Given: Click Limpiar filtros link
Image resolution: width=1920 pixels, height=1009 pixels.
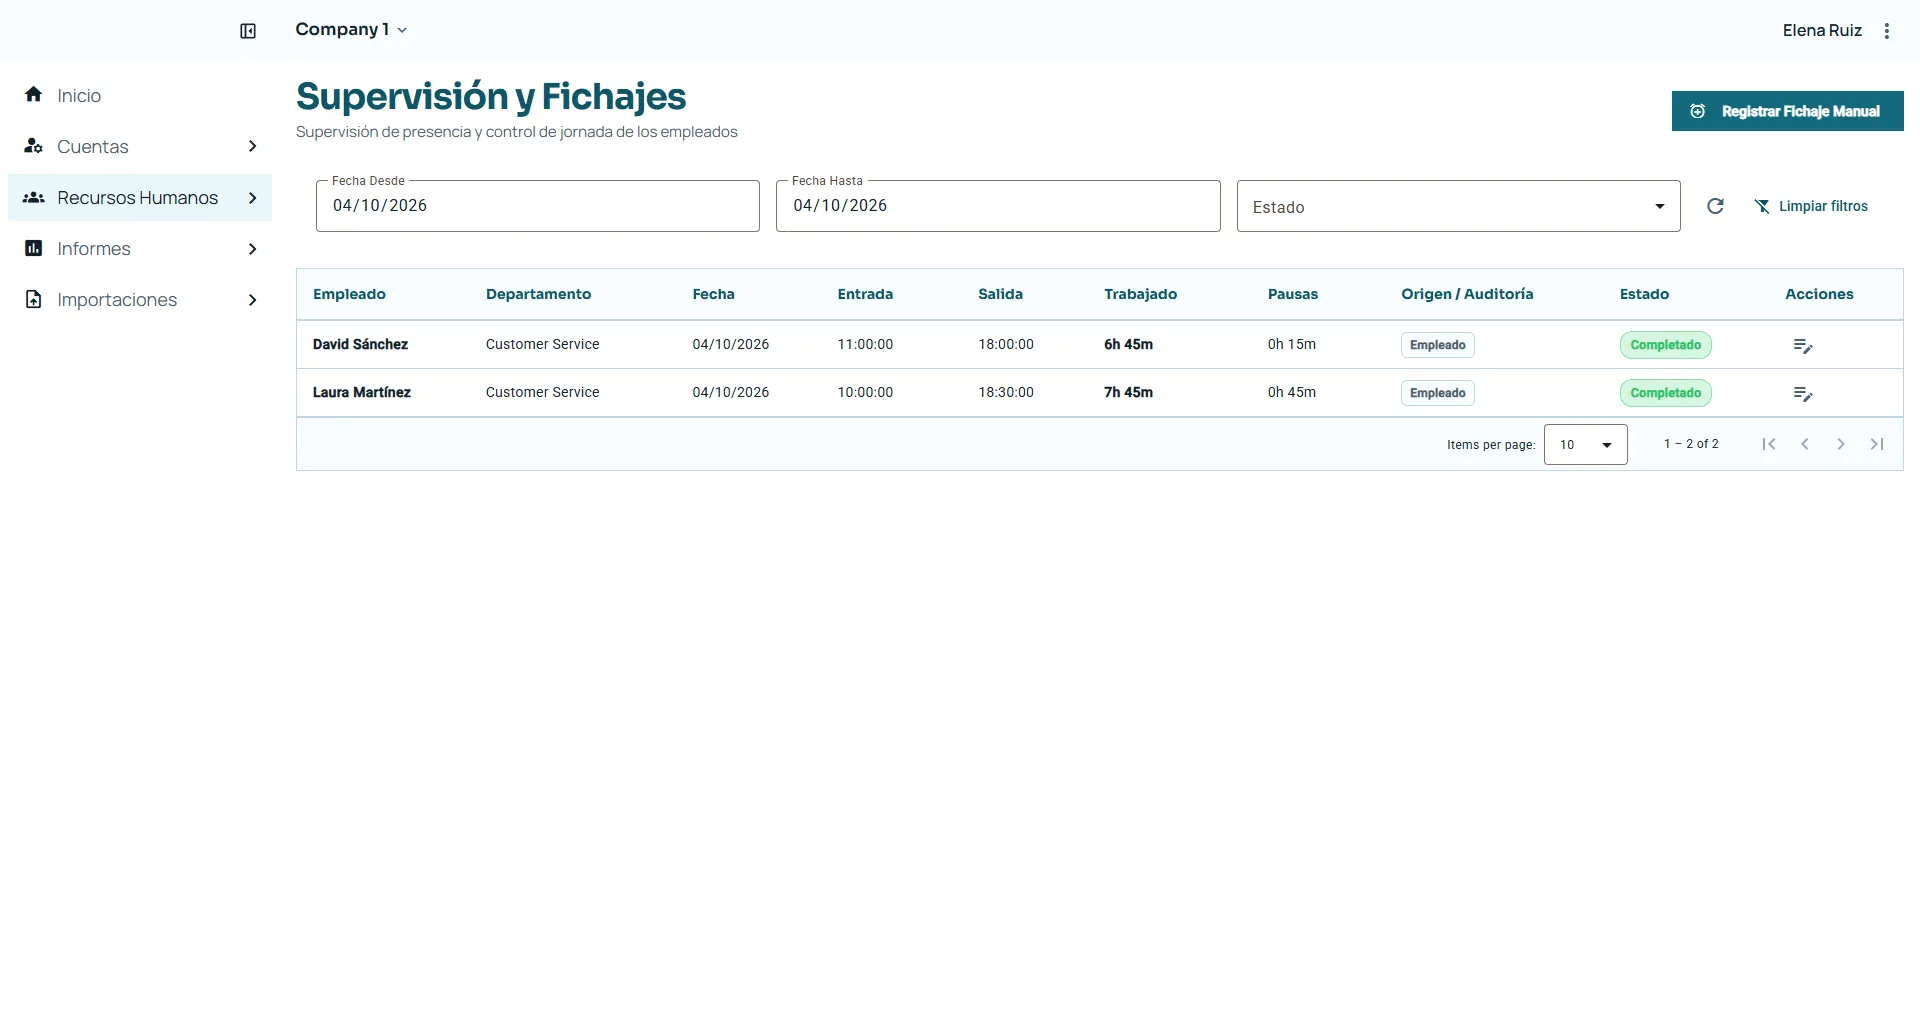Looking at the screenshot, I should coord(1811,206).
